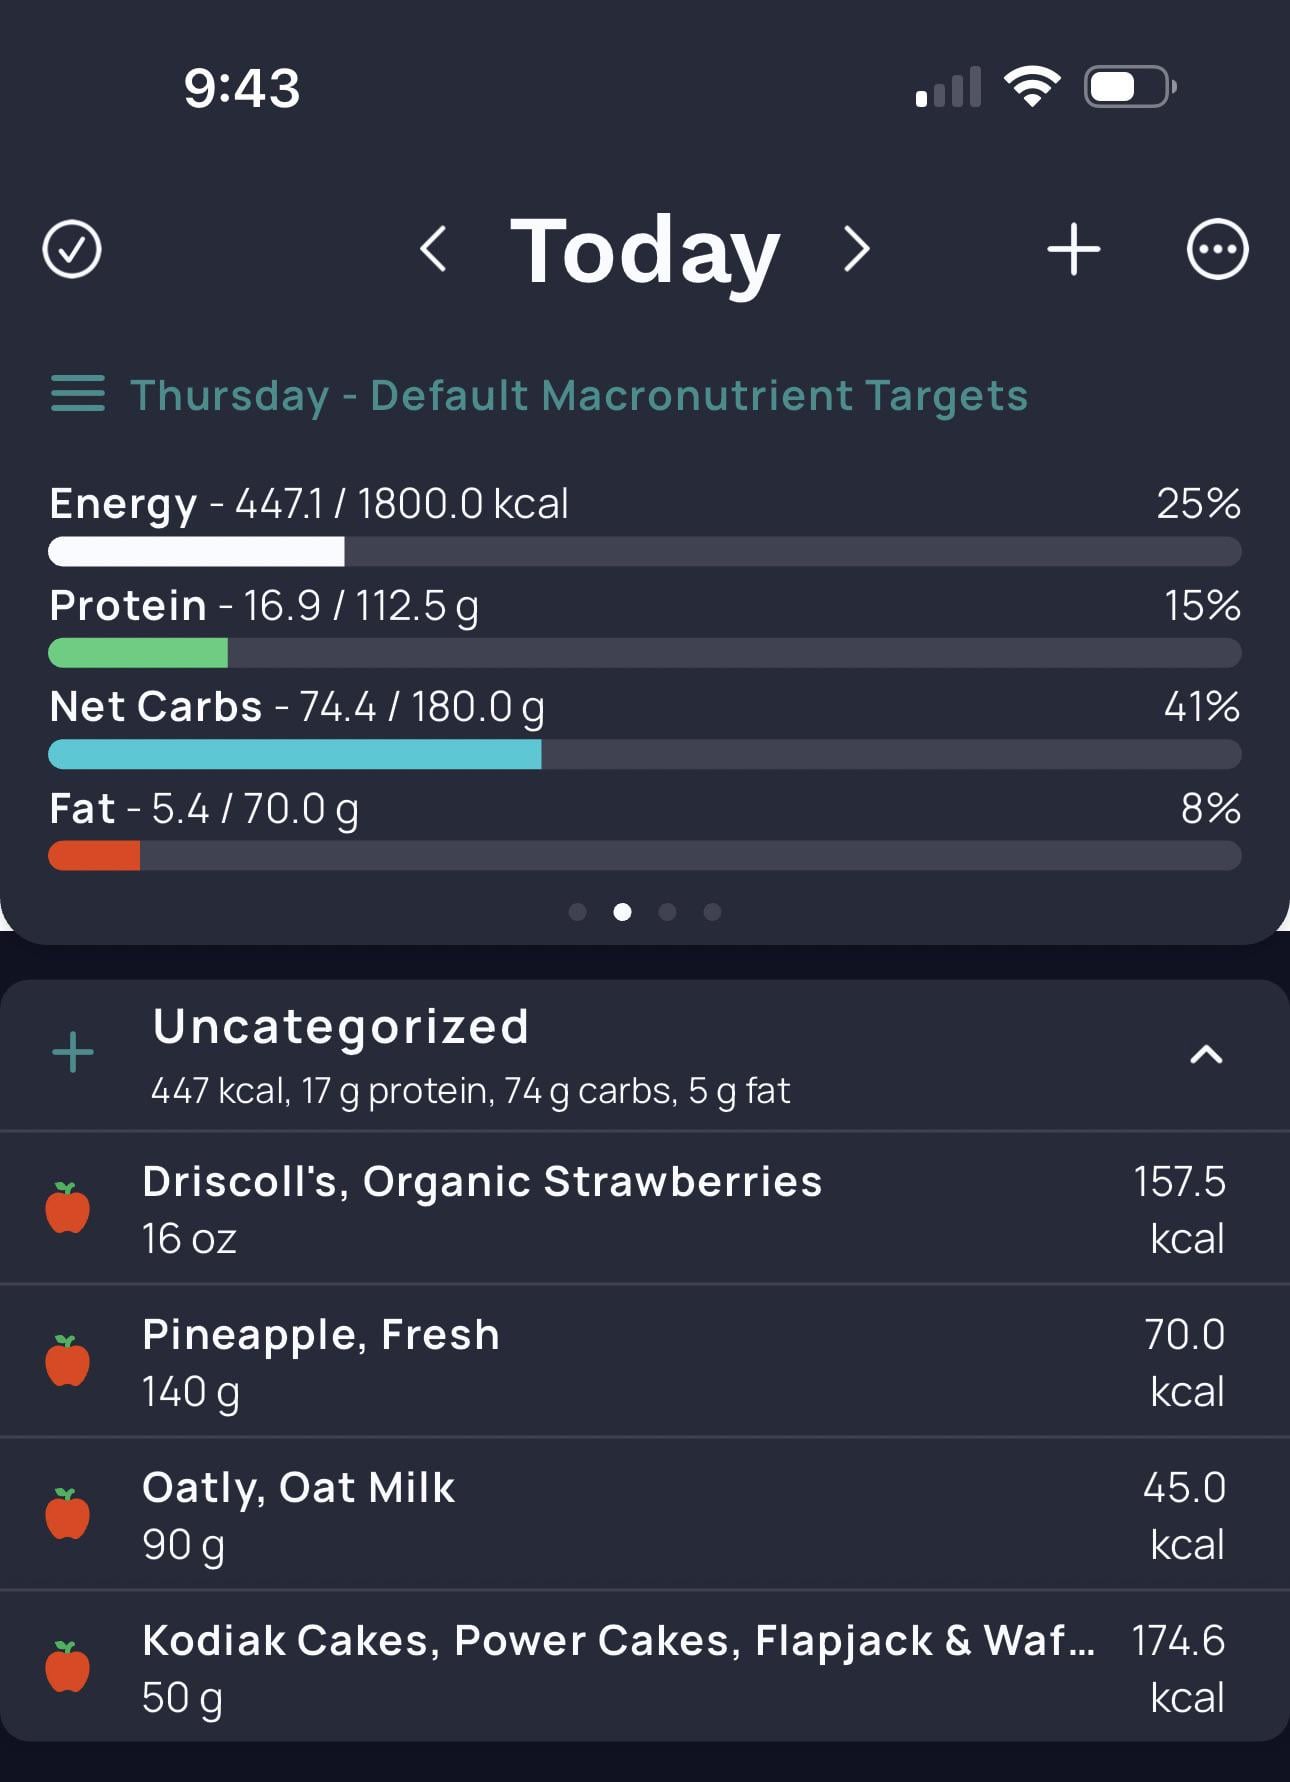
Task: Select the first page indicator dot
Action: tap(577, 912)
